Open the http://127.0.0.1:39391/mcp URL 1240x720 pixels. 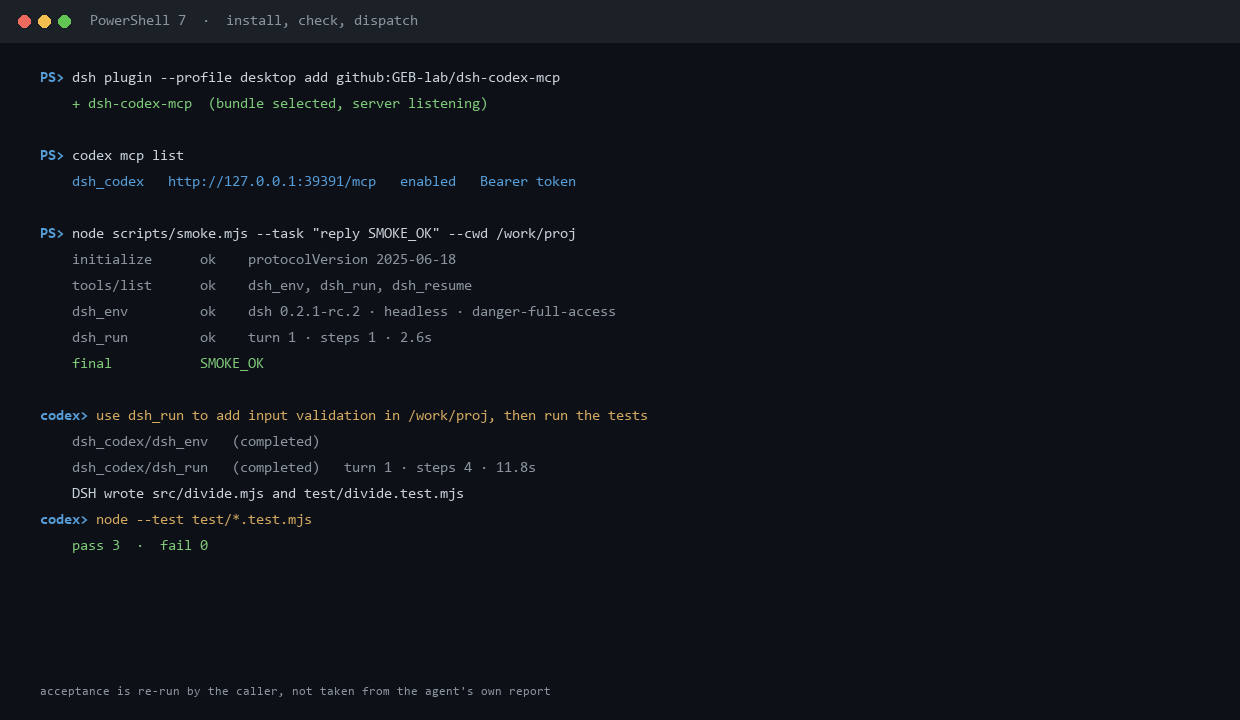(x=272, y=182)
